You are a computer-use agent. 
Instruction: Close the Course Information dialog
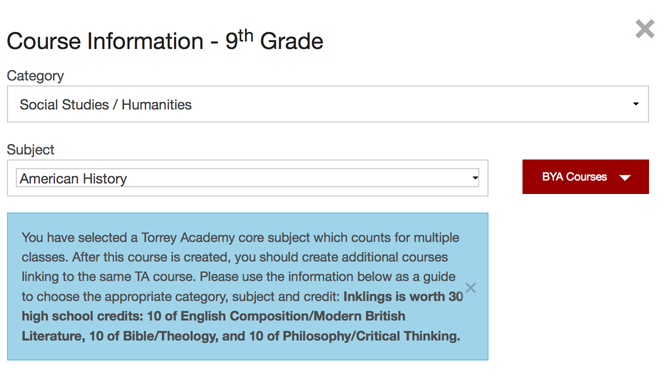pos(645,29)
